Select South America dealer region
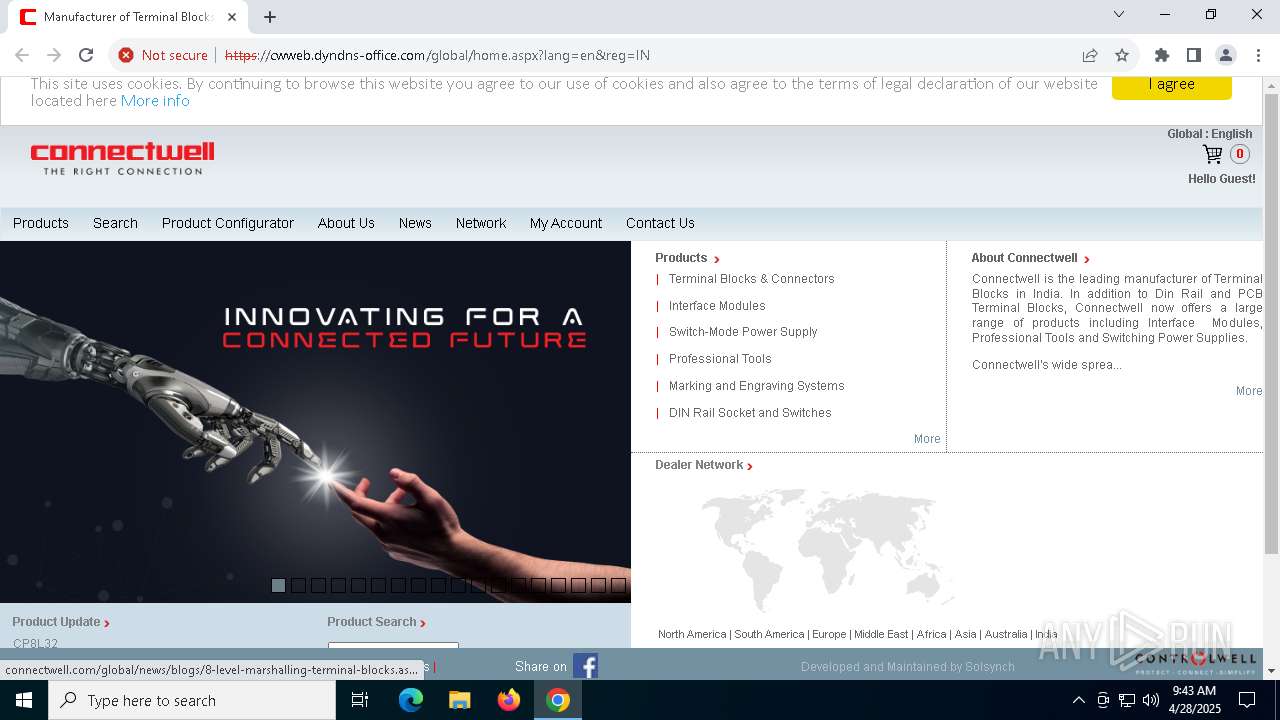Screen dimensions: 1280x720 coord(769,634)
